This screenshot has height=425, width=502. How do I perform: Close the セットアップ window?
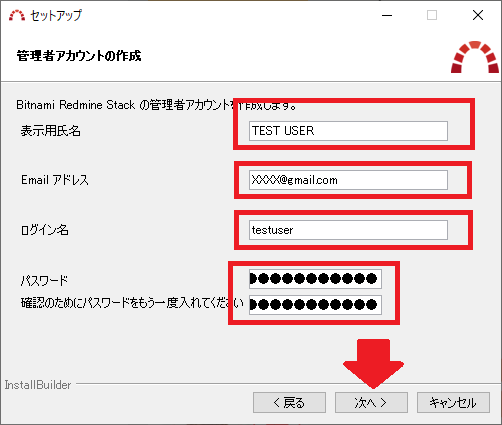coord(478,15)
